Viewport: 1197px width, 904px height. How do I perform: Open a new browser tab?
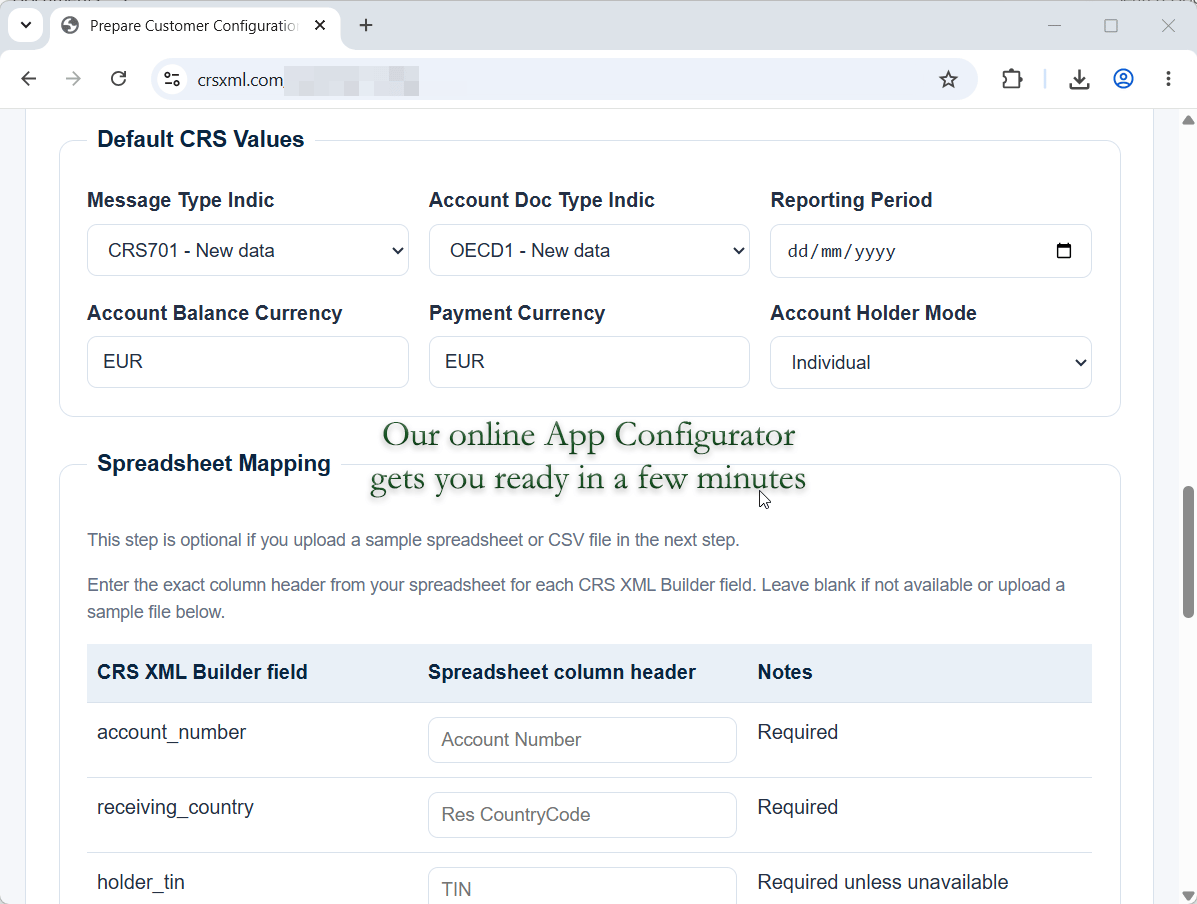click(x=366, y=25)
